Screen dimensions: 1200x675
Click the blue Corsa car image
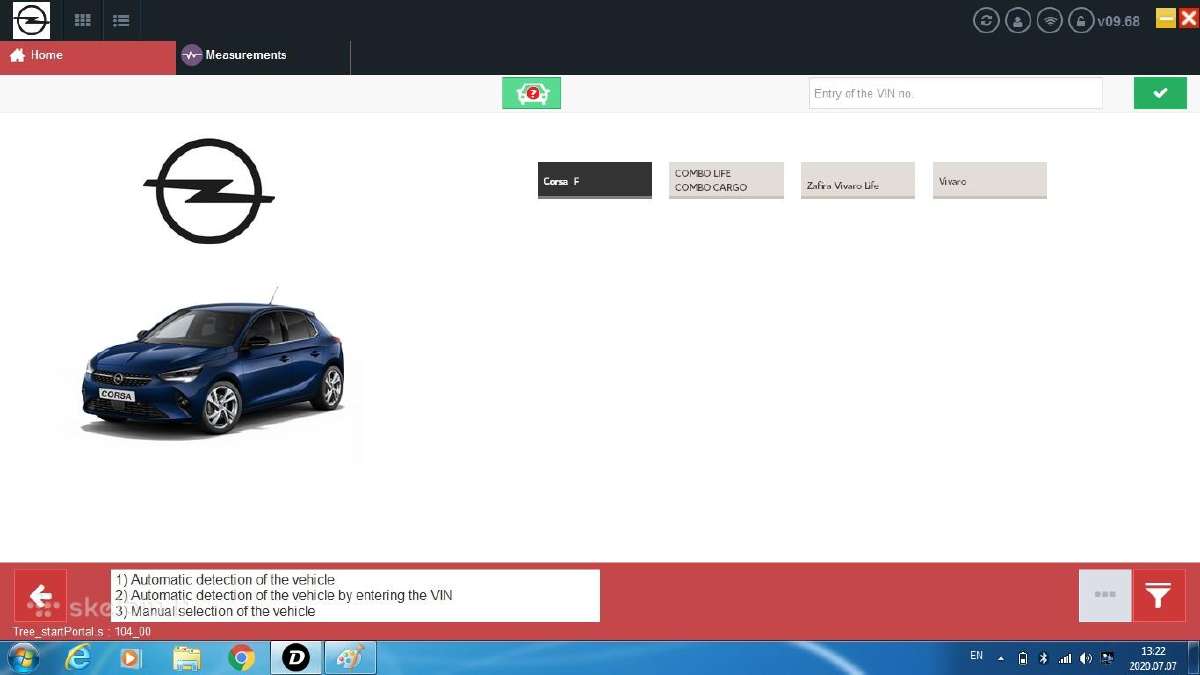coord(214,365)
